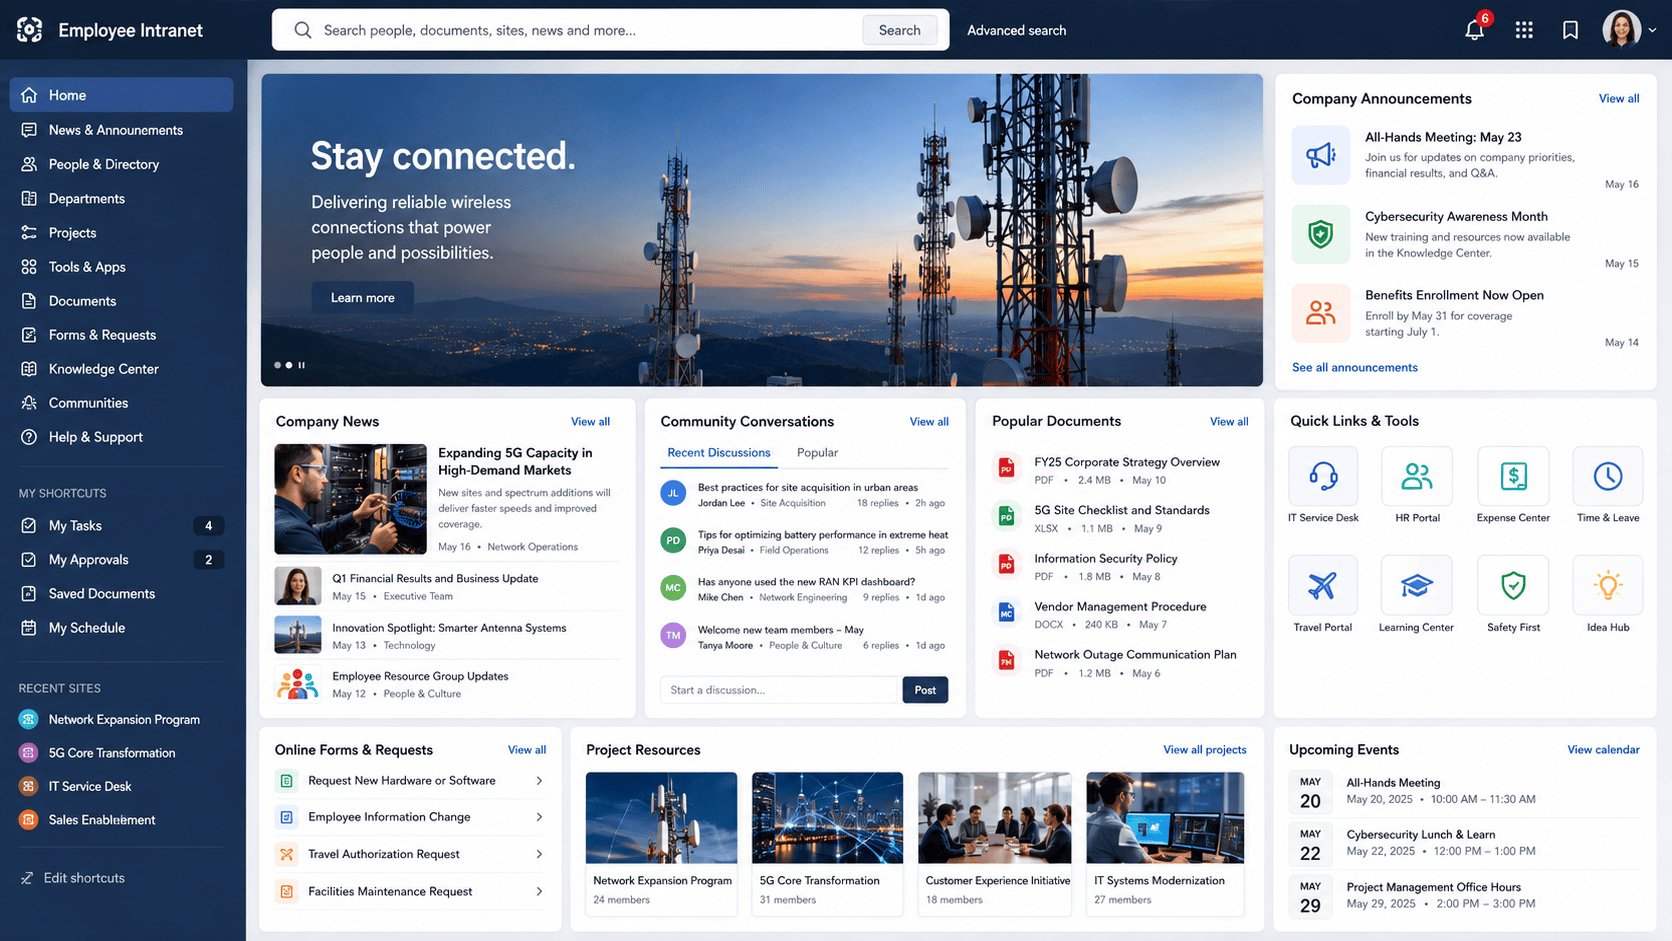Click the bookmark icon in header
Screen dimensions: 1672x941
[1570, 30]
